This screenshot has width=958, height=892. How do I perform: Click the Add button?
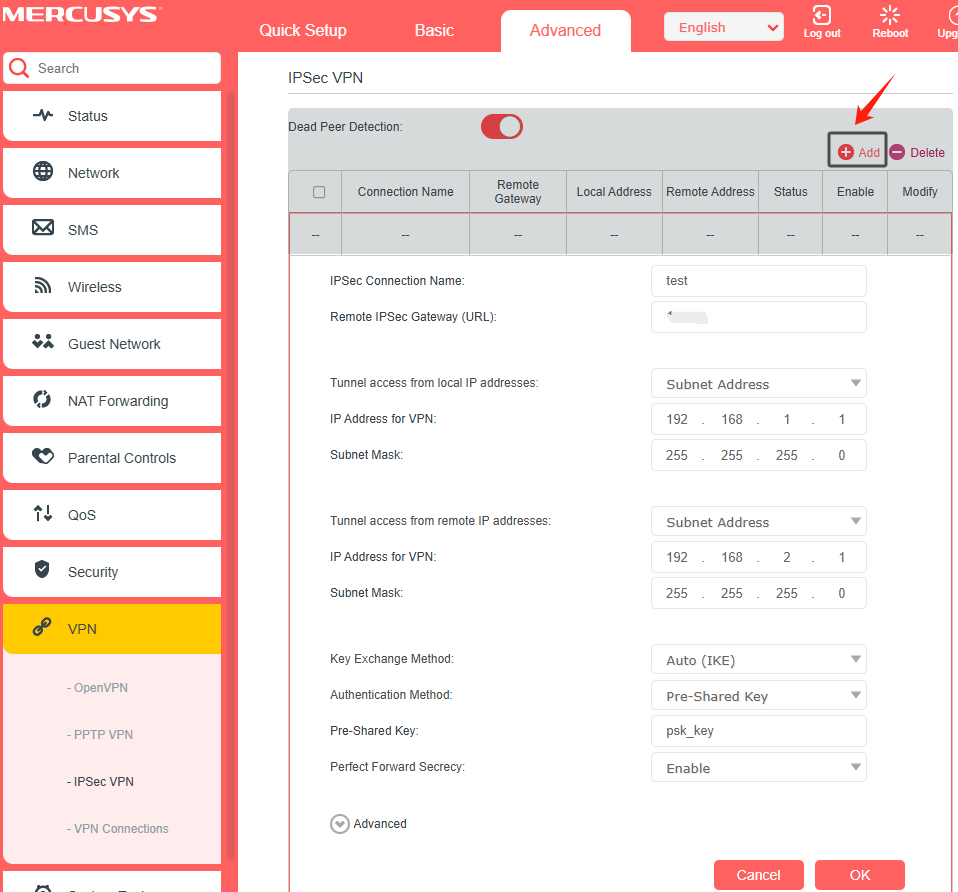[x=857, y=152]
